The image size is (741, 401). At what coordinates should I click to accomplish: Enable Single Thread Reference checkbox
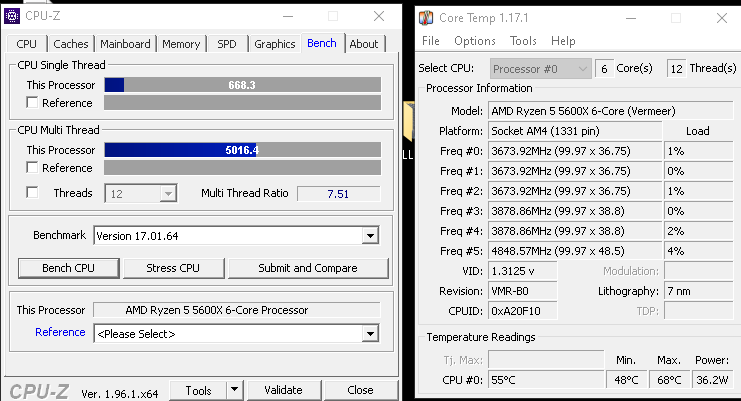click(x=32, y=102)
